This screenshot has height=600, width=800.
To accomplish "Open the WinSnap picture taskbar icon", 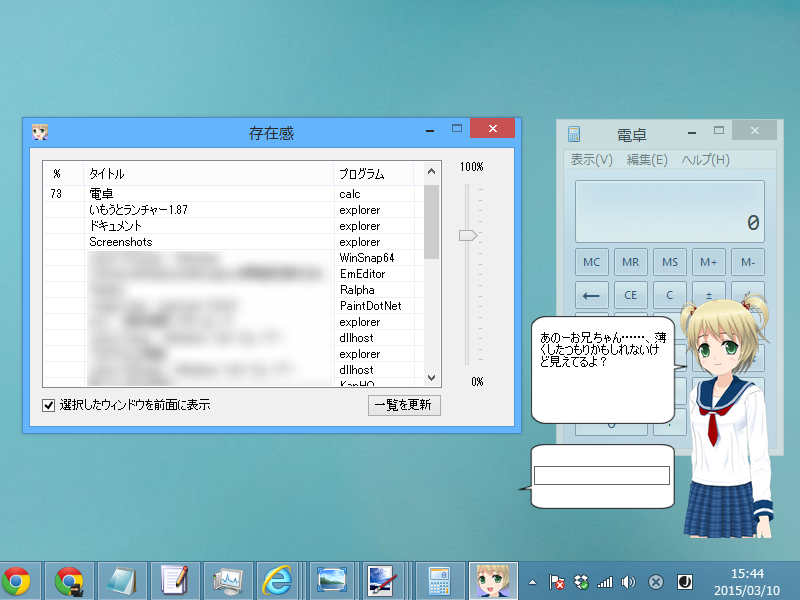I will [332, 580].
